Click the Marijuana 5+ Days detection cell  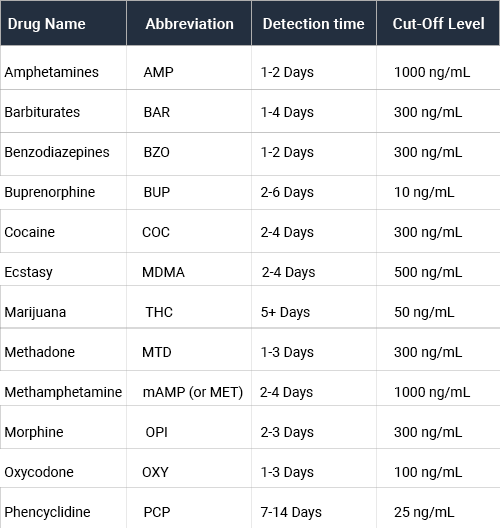click(x=314, y=307)
